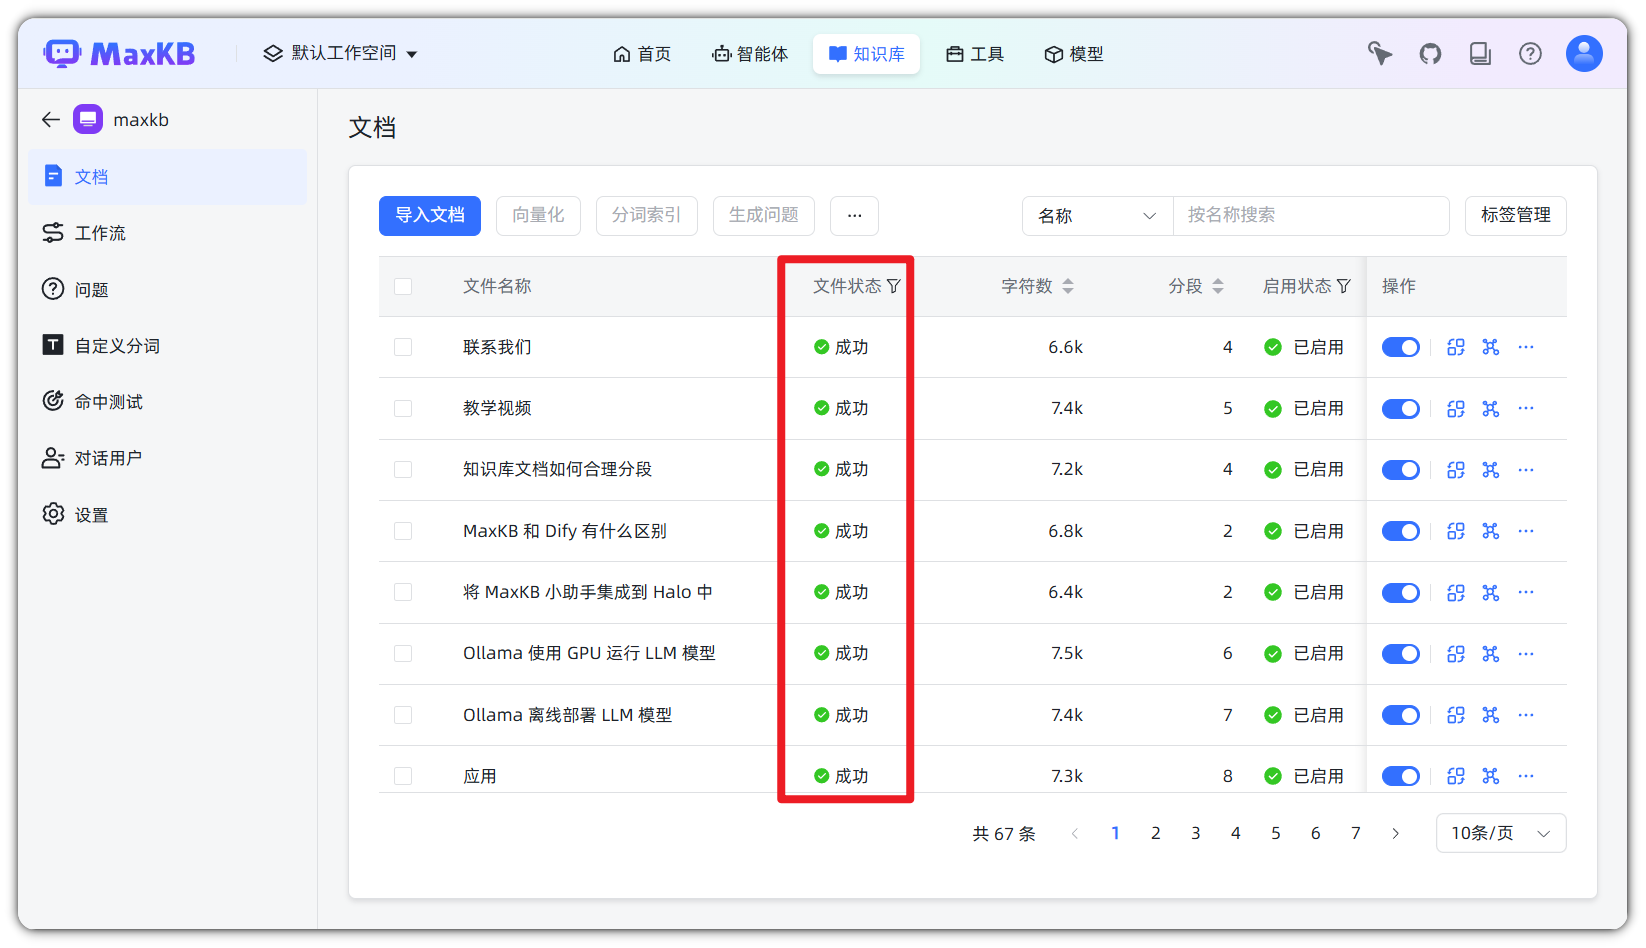The image size is (1646, 948).
Task: Open more actions for 知识库文档如何合理分段 row
Action: (x=1526, y=470)
